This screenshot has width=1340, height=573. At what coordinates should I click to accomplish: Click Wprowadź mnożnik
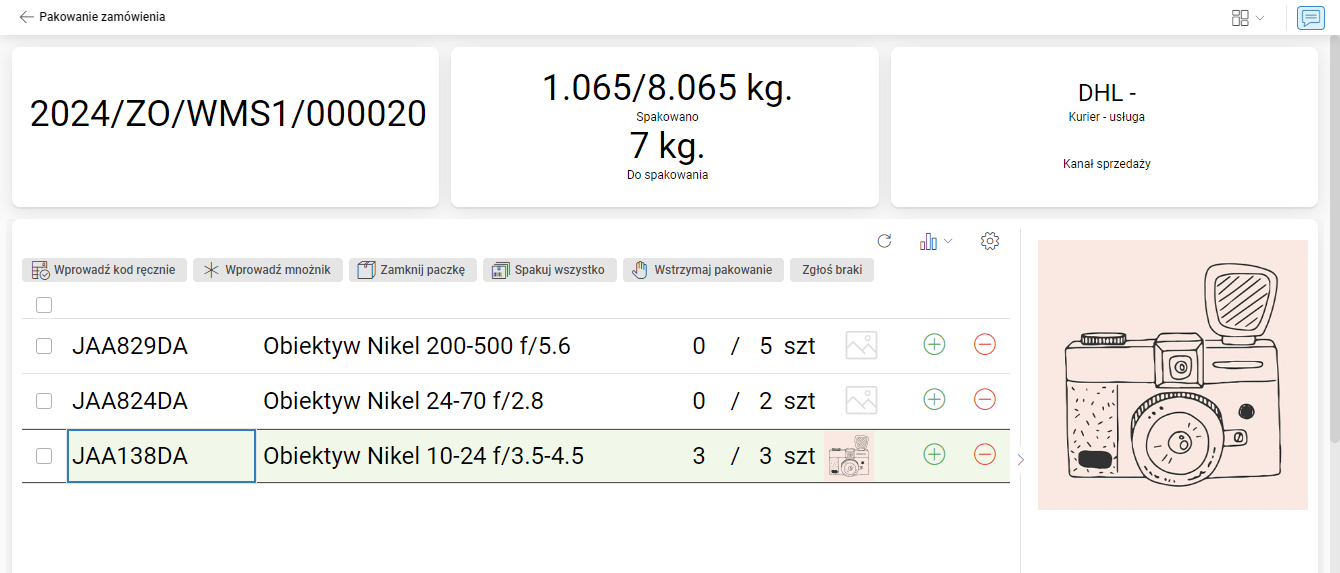[268, 270]
